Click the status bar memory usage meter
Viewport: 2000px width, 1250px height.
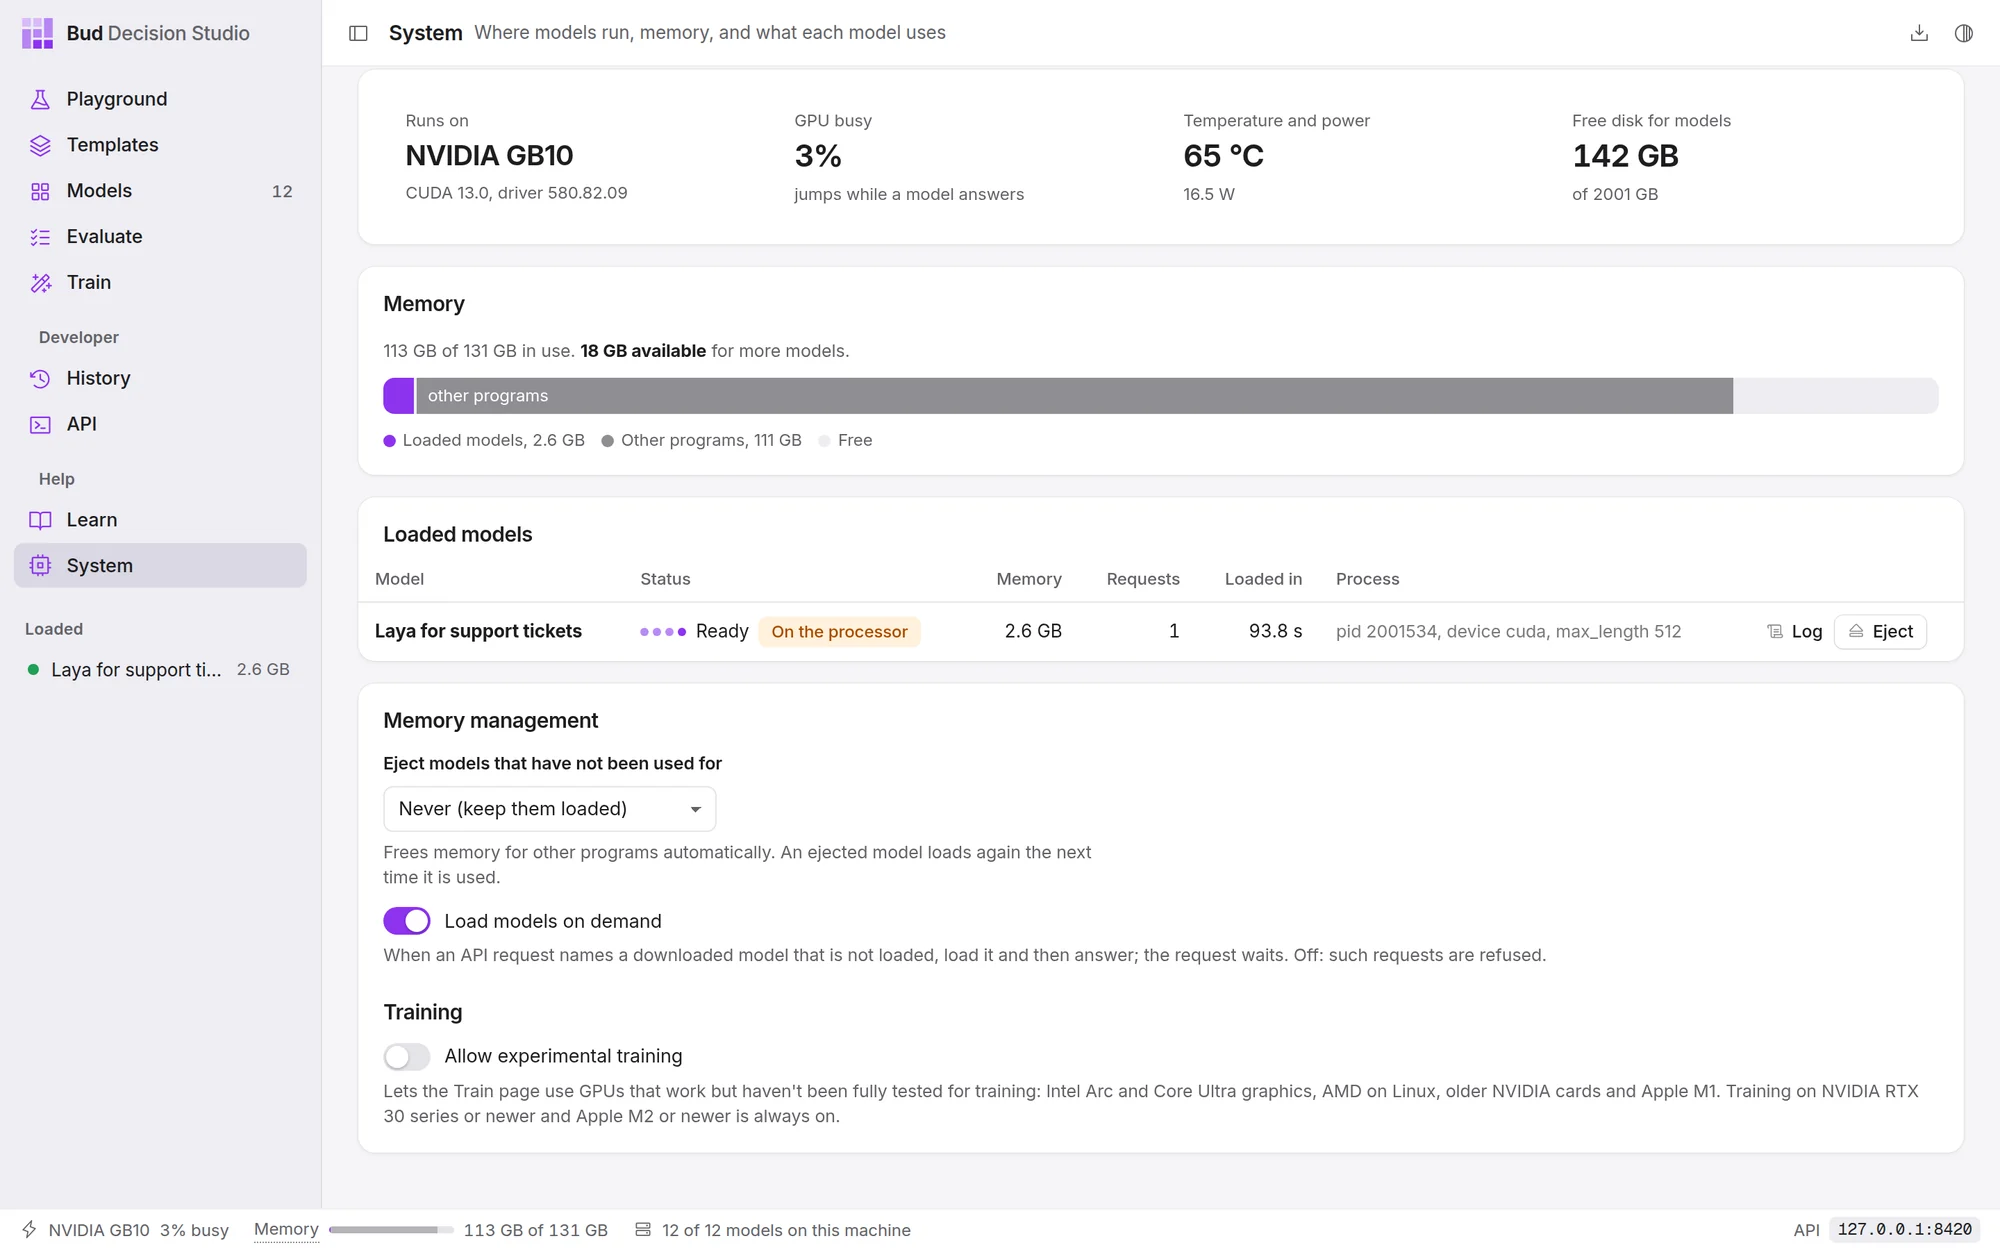click(391, 1230)
